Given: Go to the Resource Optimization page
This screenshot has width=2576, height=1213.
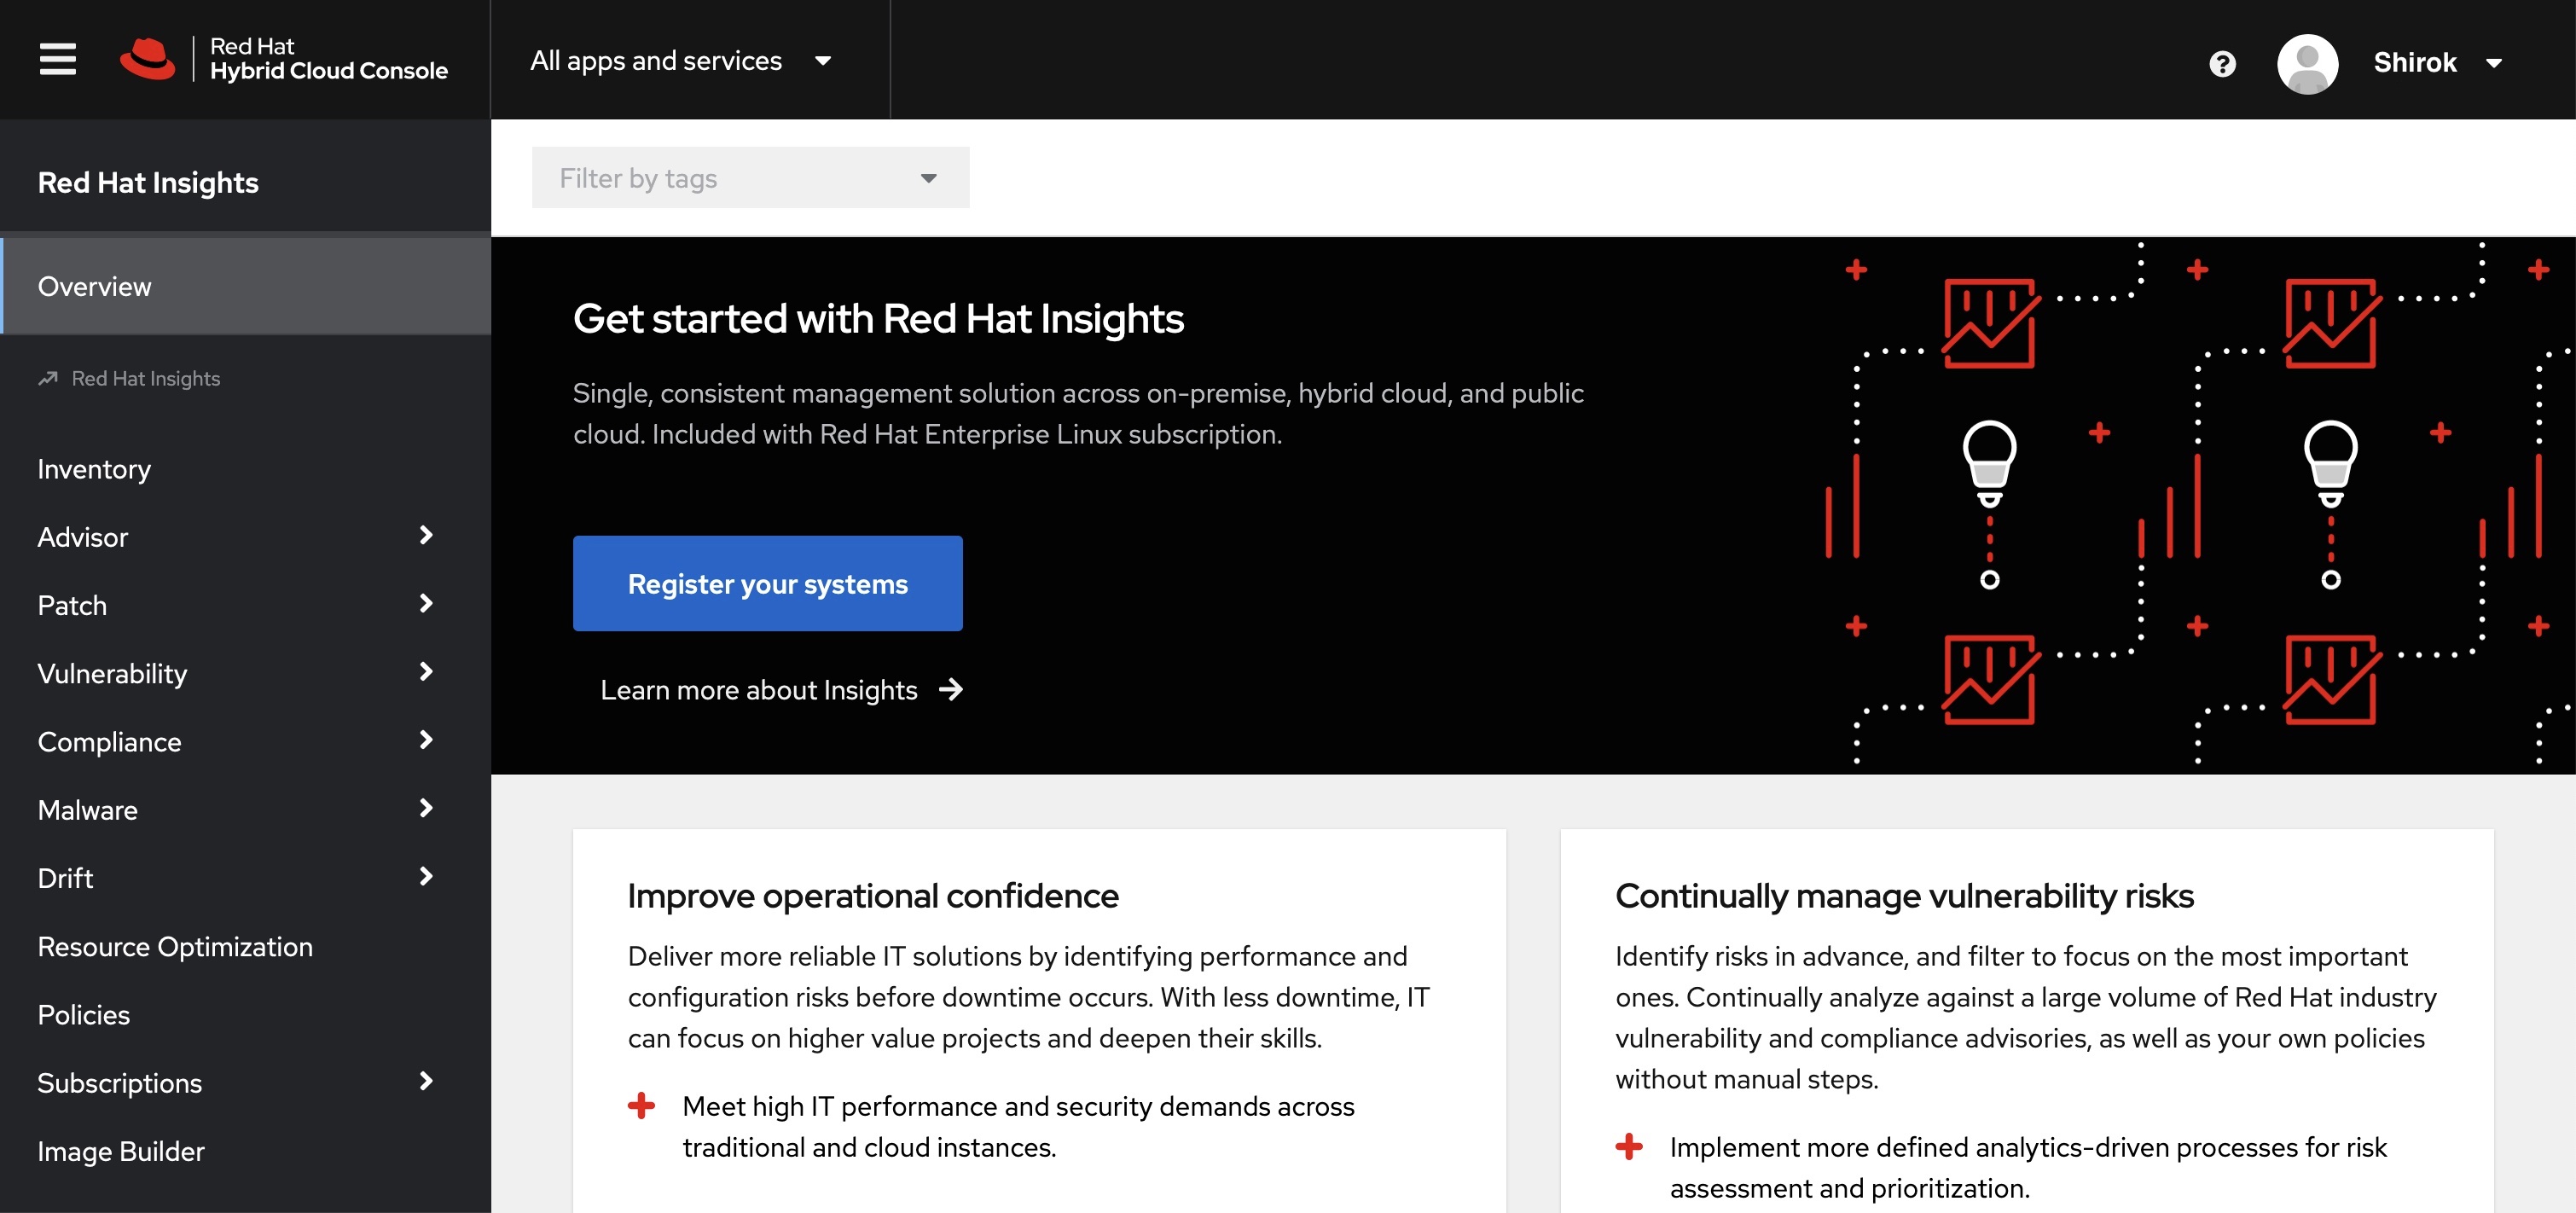Looking at the screenshot, I should coord(174,946).
